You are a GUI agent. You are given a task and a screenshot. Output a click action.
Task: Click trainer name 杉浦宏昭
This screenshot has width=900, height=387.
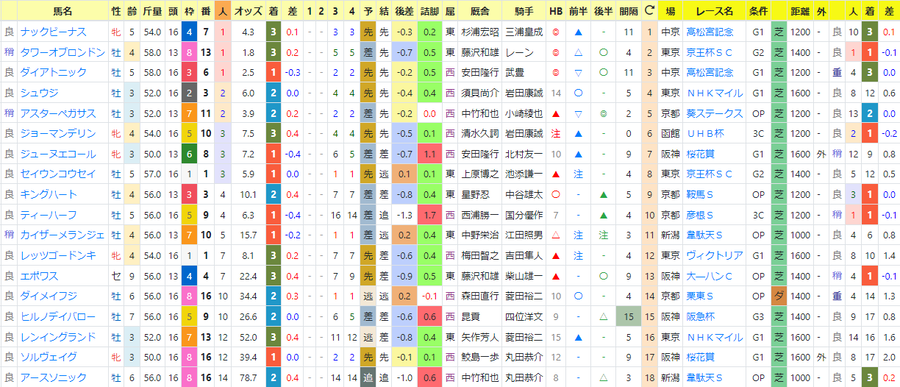pos(479,32)
